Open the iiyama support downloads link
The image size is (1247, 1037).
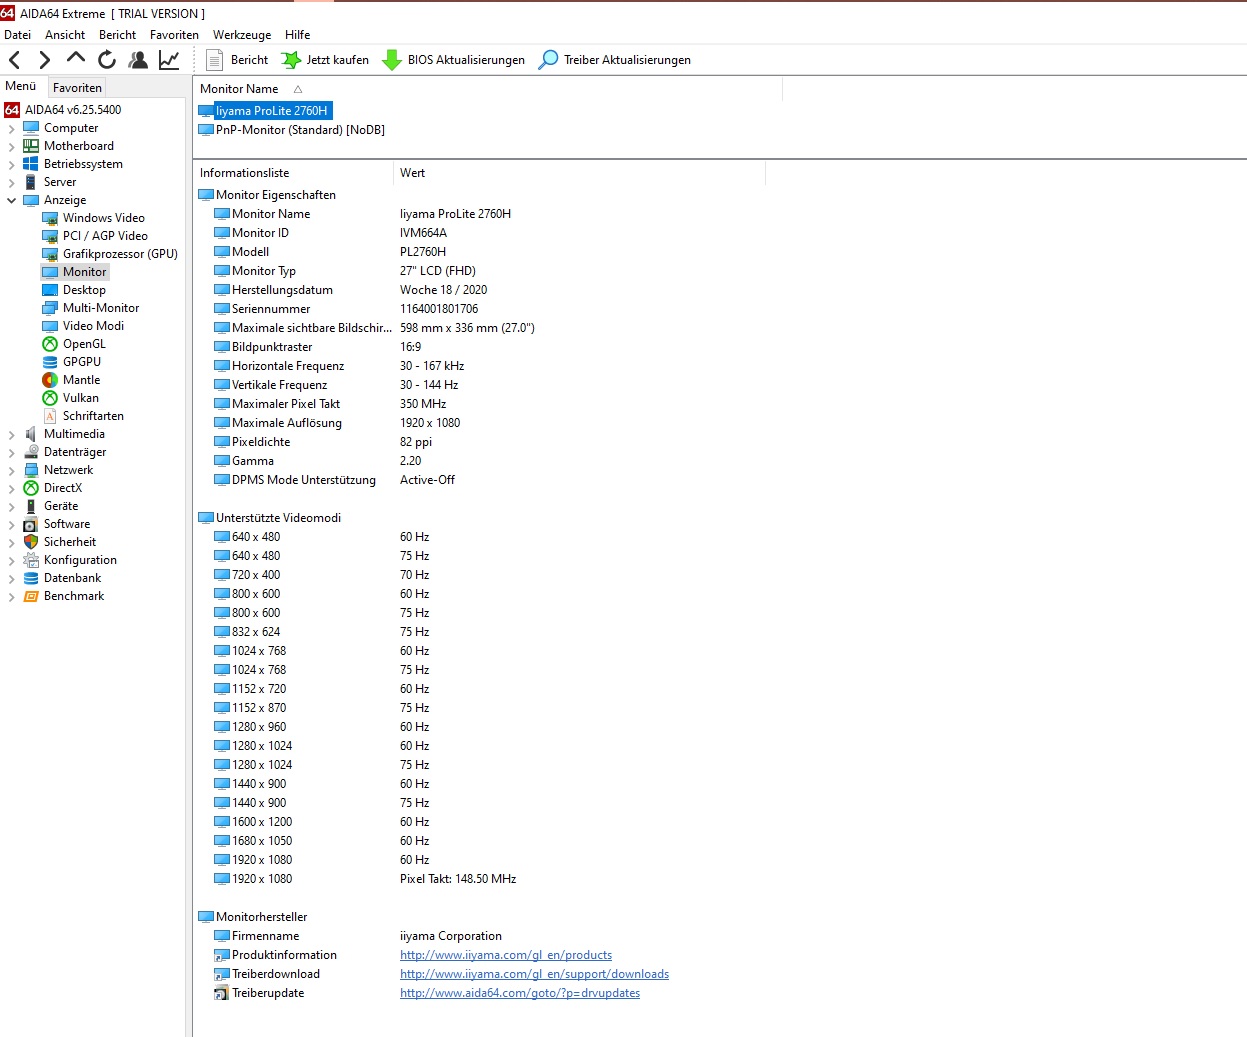pyautogui.click(x=534, y=974)
